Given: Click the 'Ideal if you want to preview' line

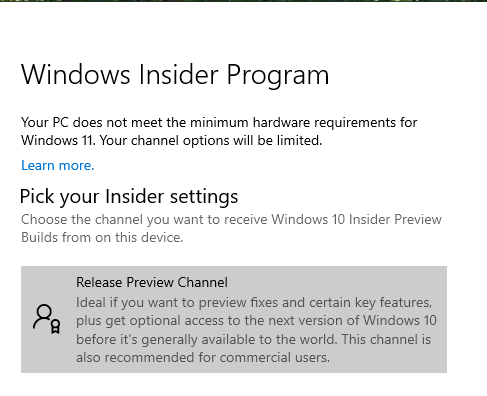Looking at the screenshot, I should [254, 302].
